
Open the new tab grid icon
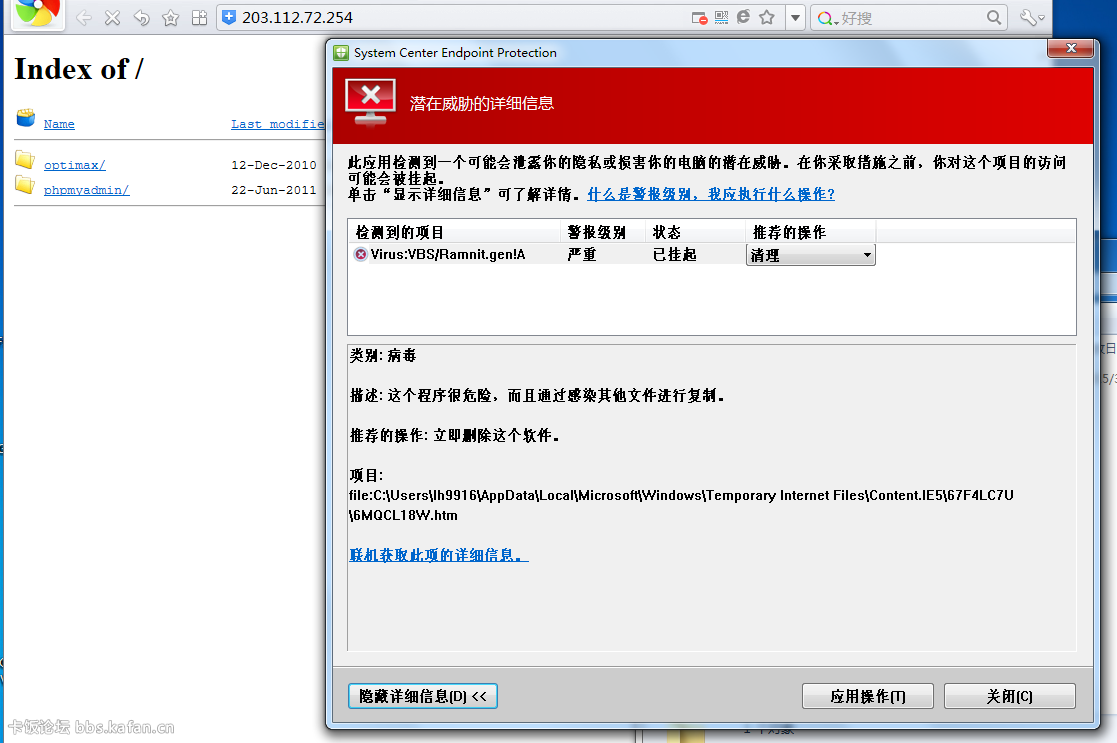(199, 18)
